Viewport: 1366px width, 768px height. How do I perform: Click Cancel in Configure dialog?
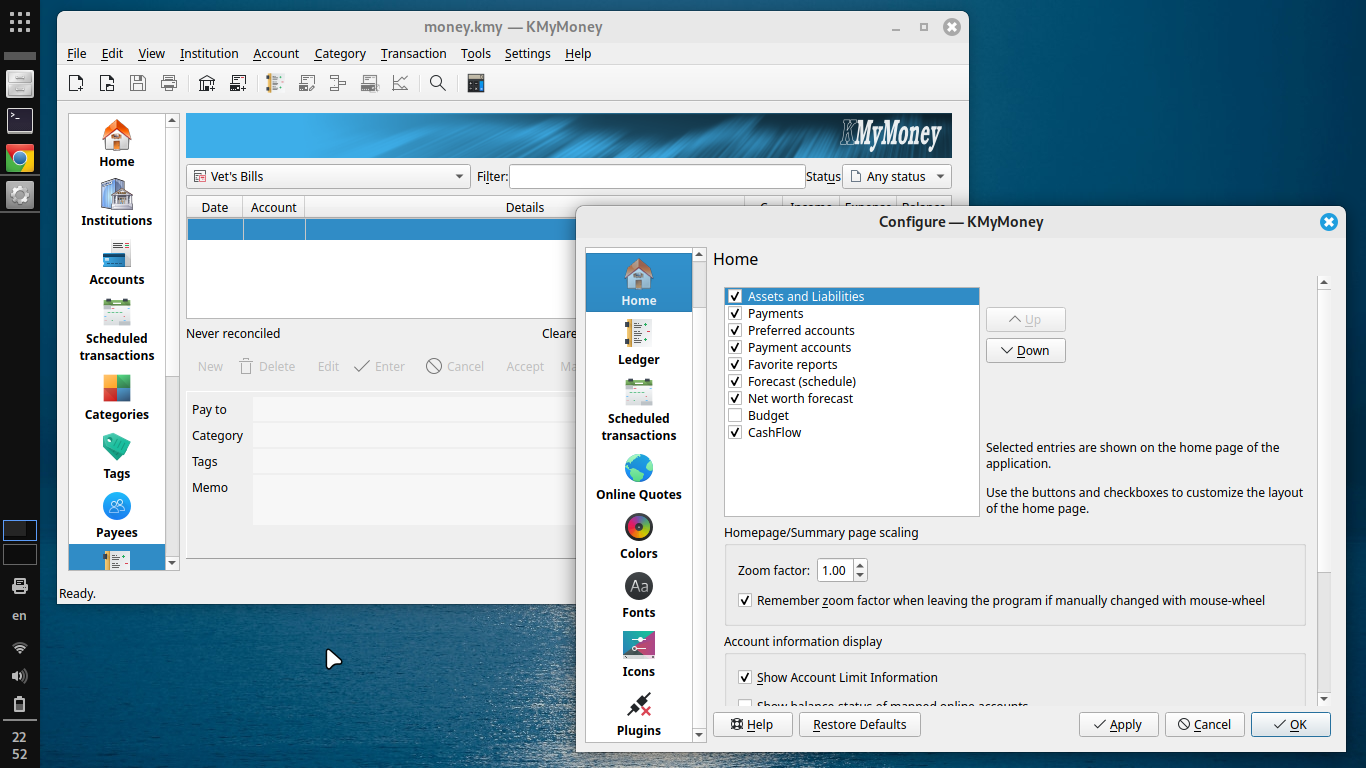click(x=1204, y=725)
